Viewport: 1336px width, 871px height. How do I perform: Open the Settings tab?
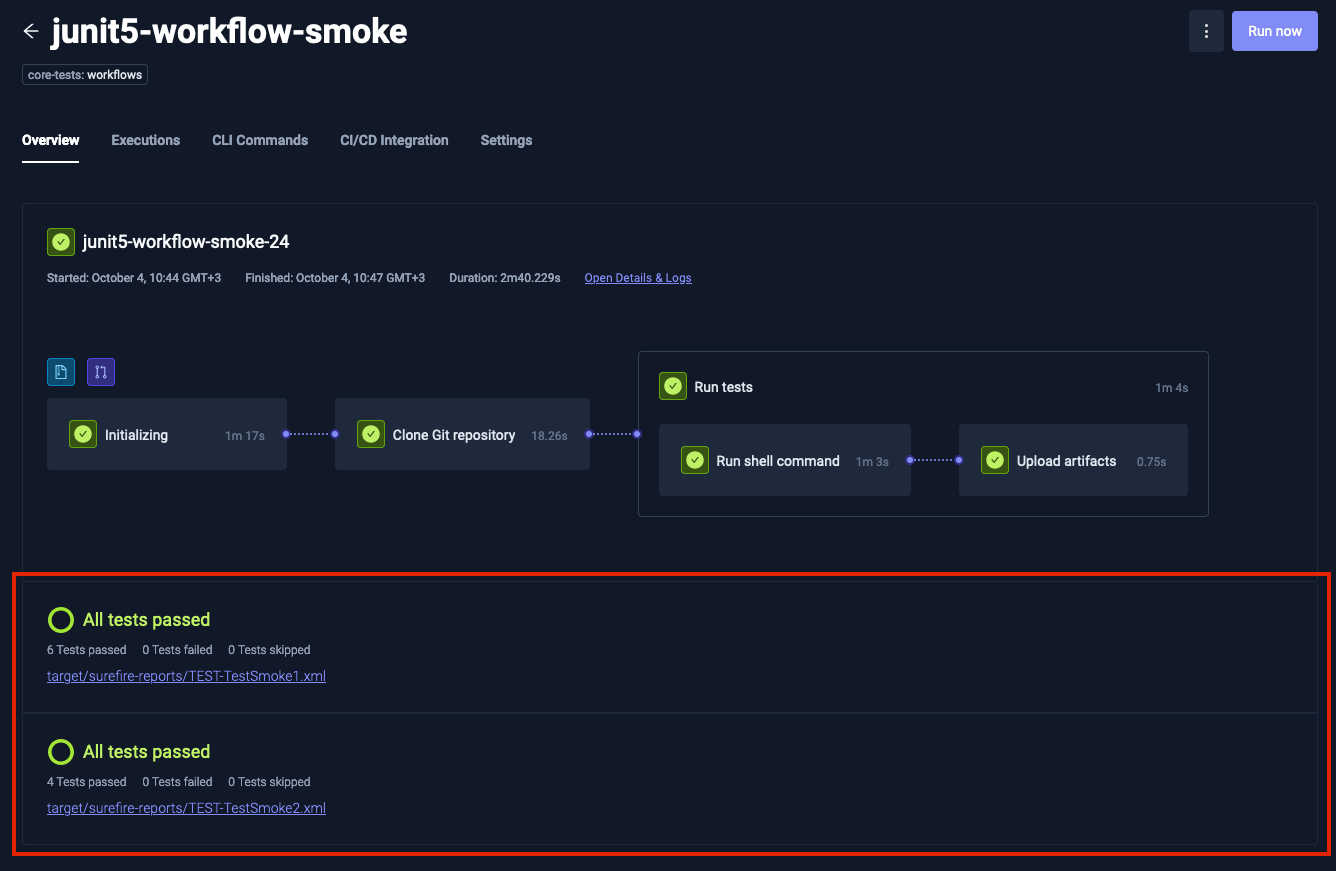click(506, 140)
